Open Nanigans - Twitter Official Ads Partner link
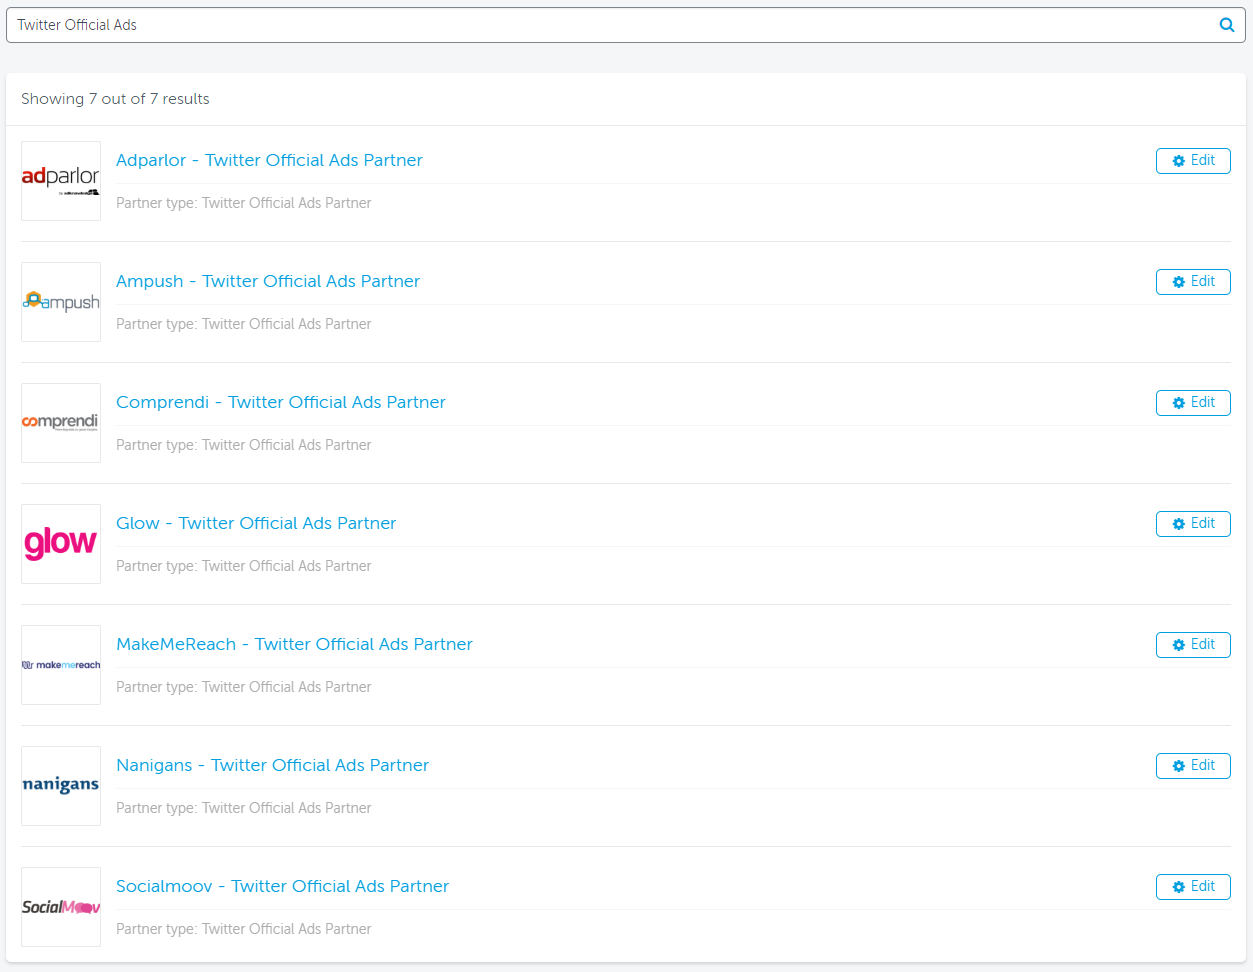Image resolution: width=1253 pixels, height=972 pixels. (272, 765)
